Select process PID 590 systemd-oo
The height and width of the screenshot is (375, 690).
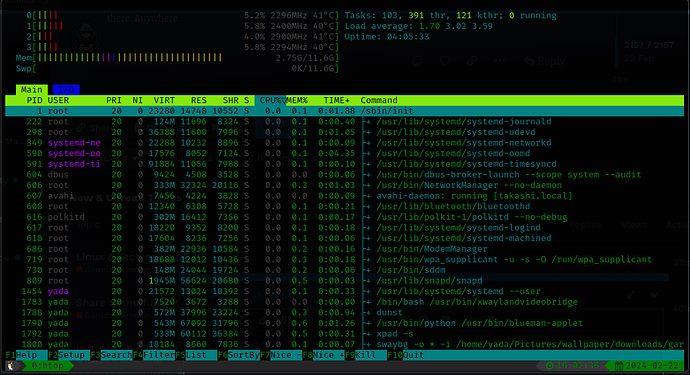(345, 154)
